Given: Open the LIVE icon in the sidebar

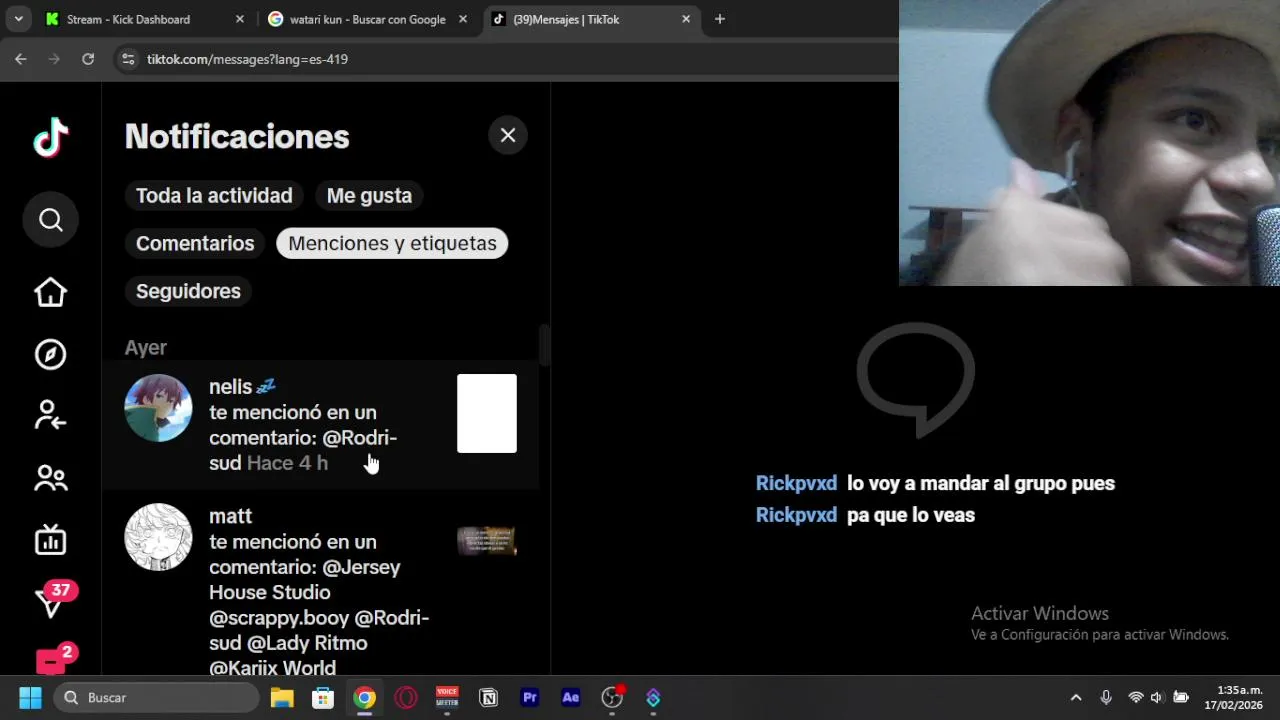Looking at the screenshot, I should point(50,540).
